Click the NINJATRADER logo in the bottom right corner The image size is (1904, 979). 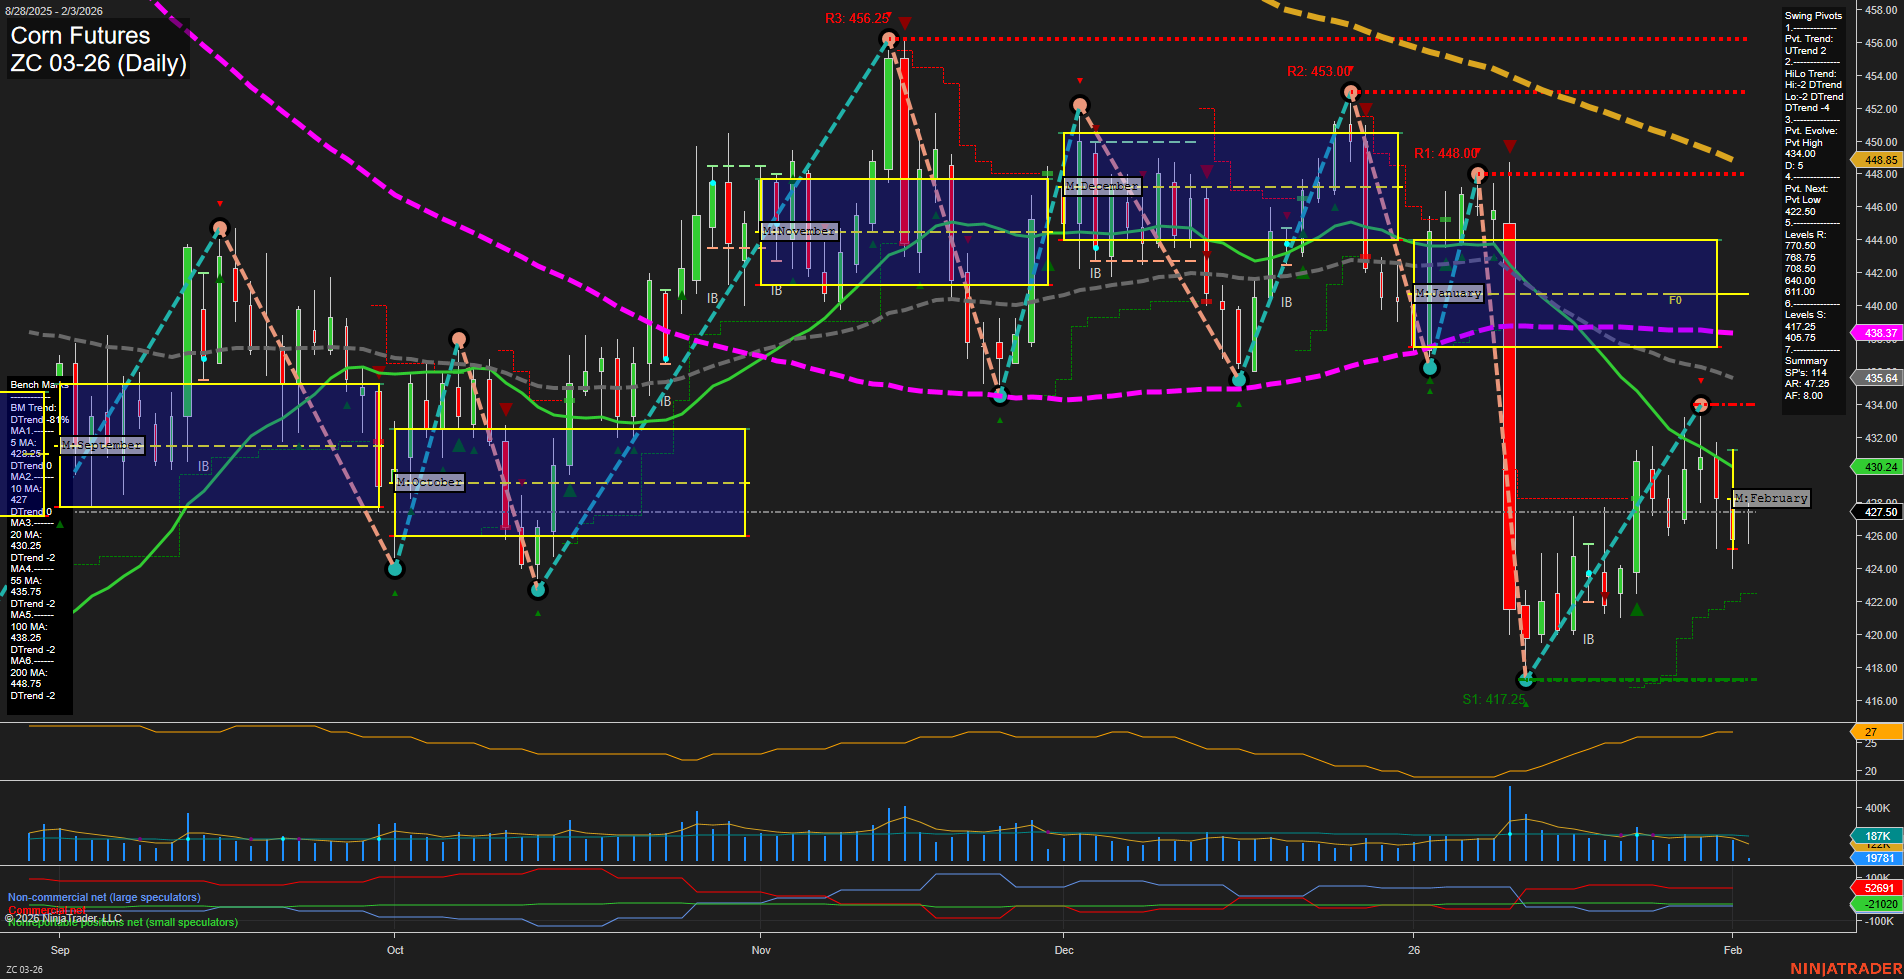[x=1845, y=967]
